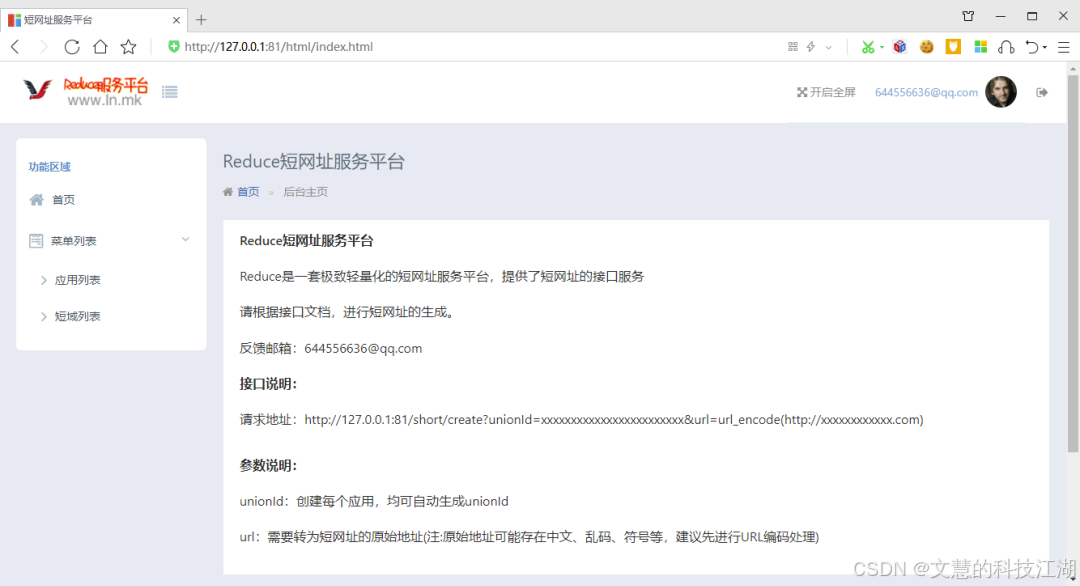Close the 短网址服务平台 tab
The height and width of the screenshot is (586, 1080).
click(x=176, y=20)
